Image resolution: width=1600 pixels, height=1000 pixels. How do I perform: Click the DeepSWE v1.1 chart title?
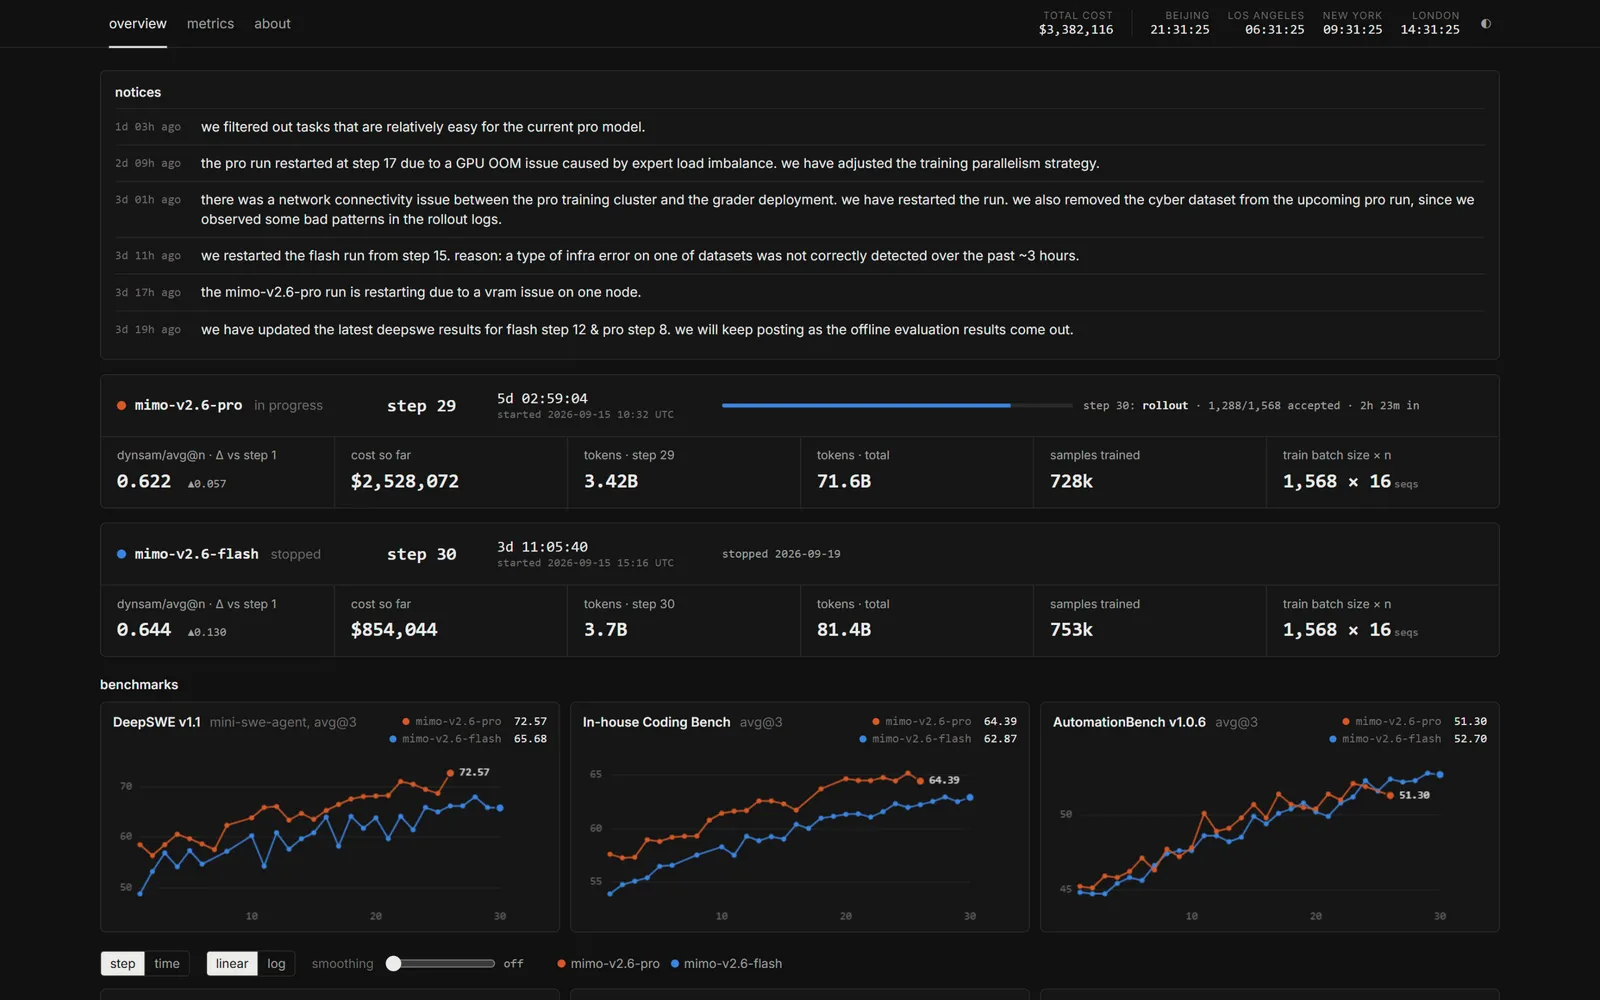(157, 722)
